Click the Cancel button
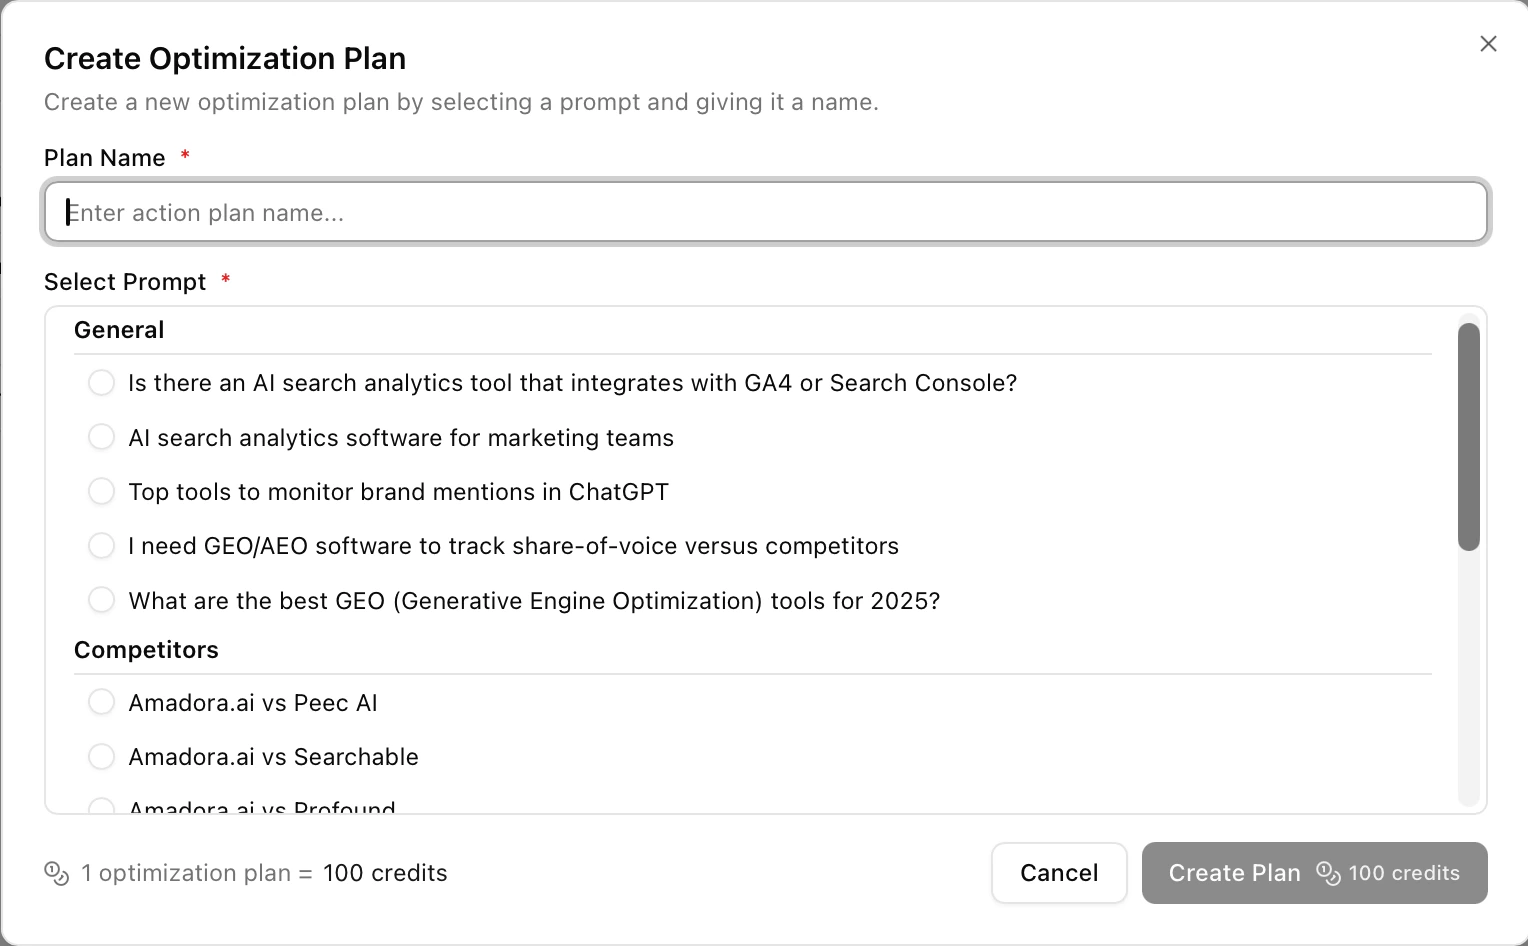The height and width of the screenshot is (946, 1528). tap(1059, 872)
